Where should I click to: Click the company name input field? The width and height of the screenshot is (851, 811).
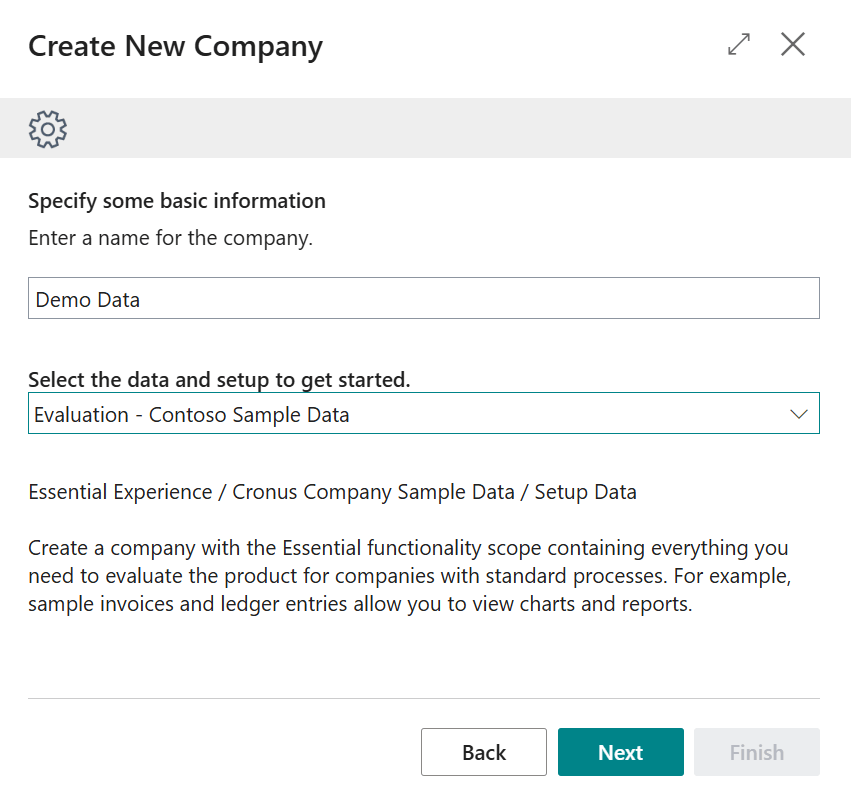(423, 299)
